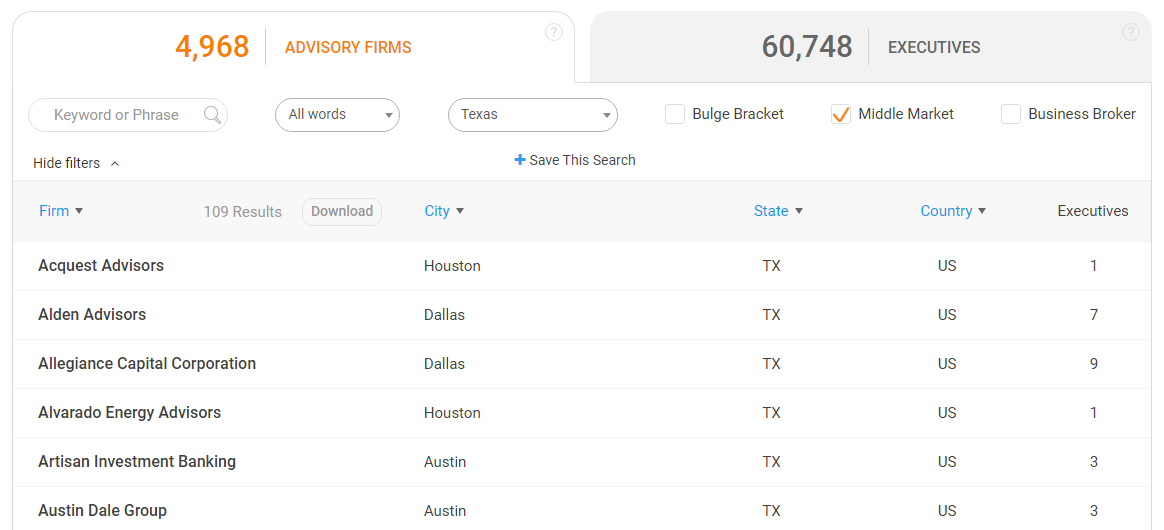Tick the Business Broker checkbox
The width and height of the screenshot is (1164, 530).
pyautogui.click(x=1011, y=114)
